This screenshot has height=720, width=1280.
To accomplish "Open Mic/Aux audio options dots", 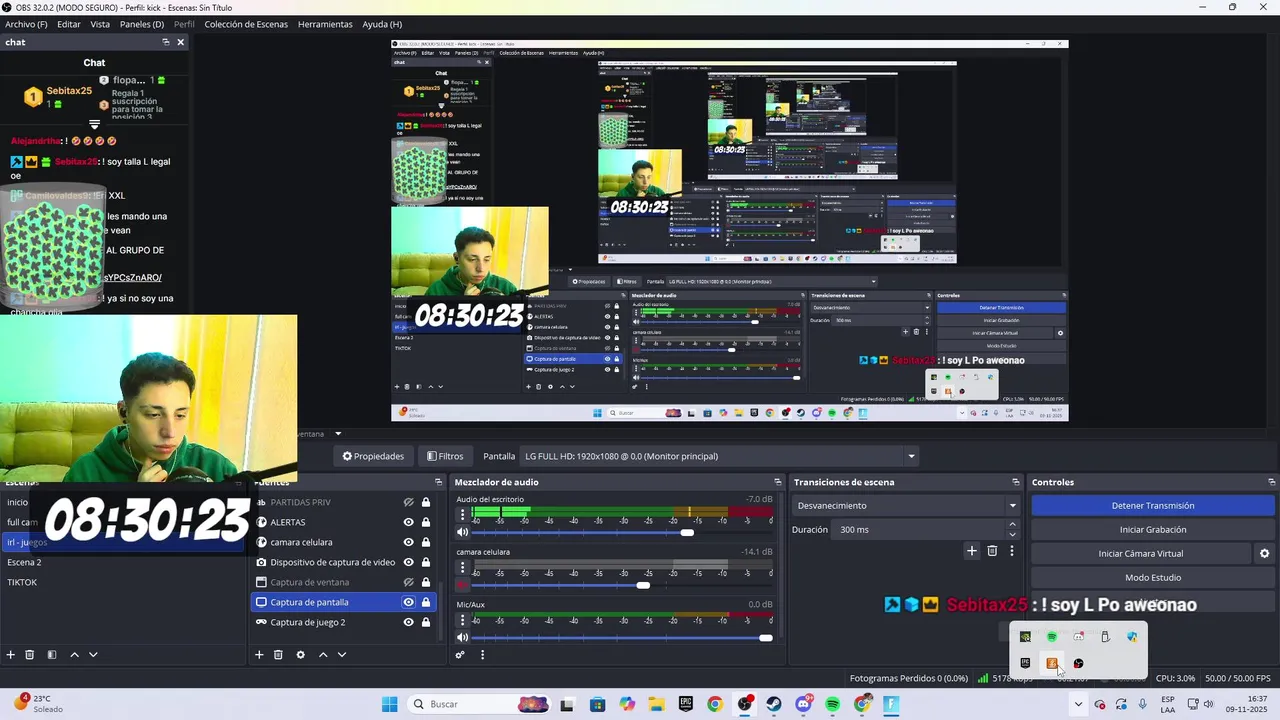I will (462, 621).
